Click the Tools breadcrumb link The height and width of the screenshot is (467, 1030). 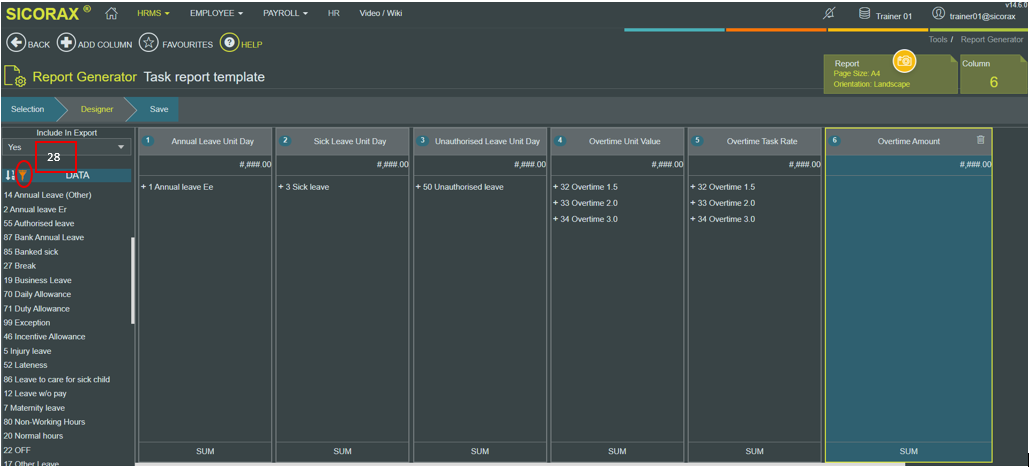coord(937,39)
